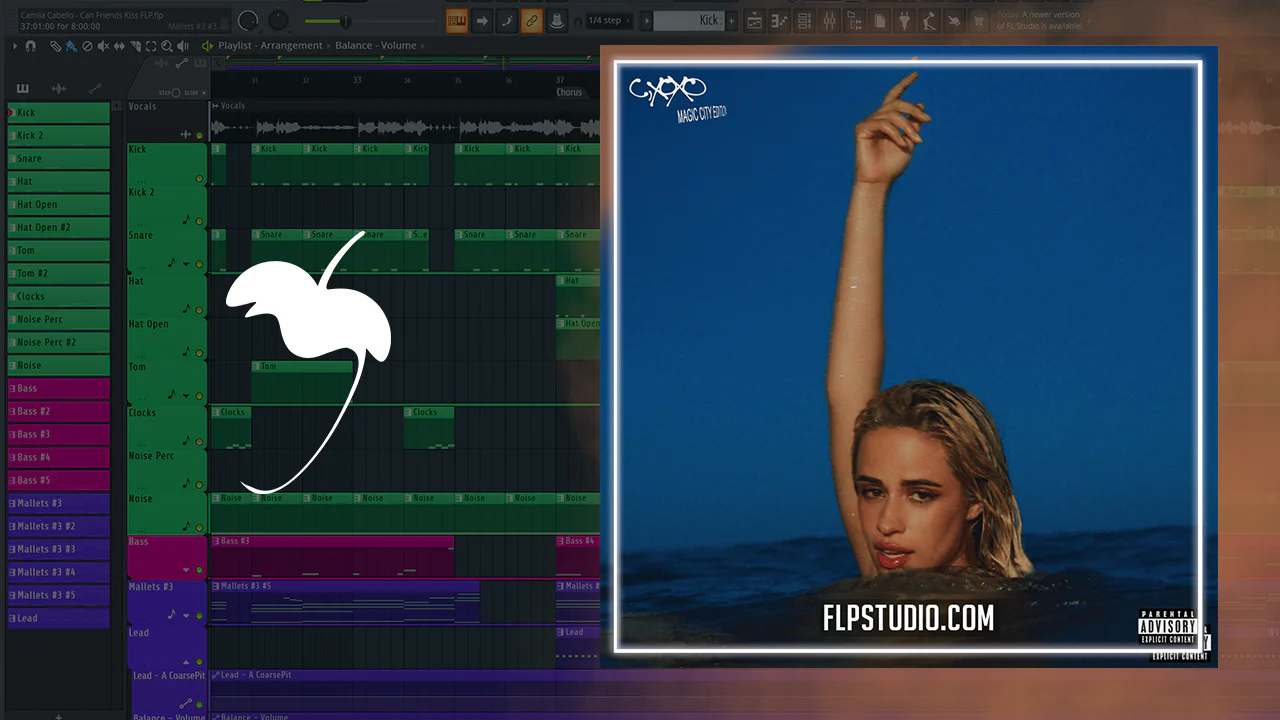Select the Playback speaker tool

pos(183,46)
